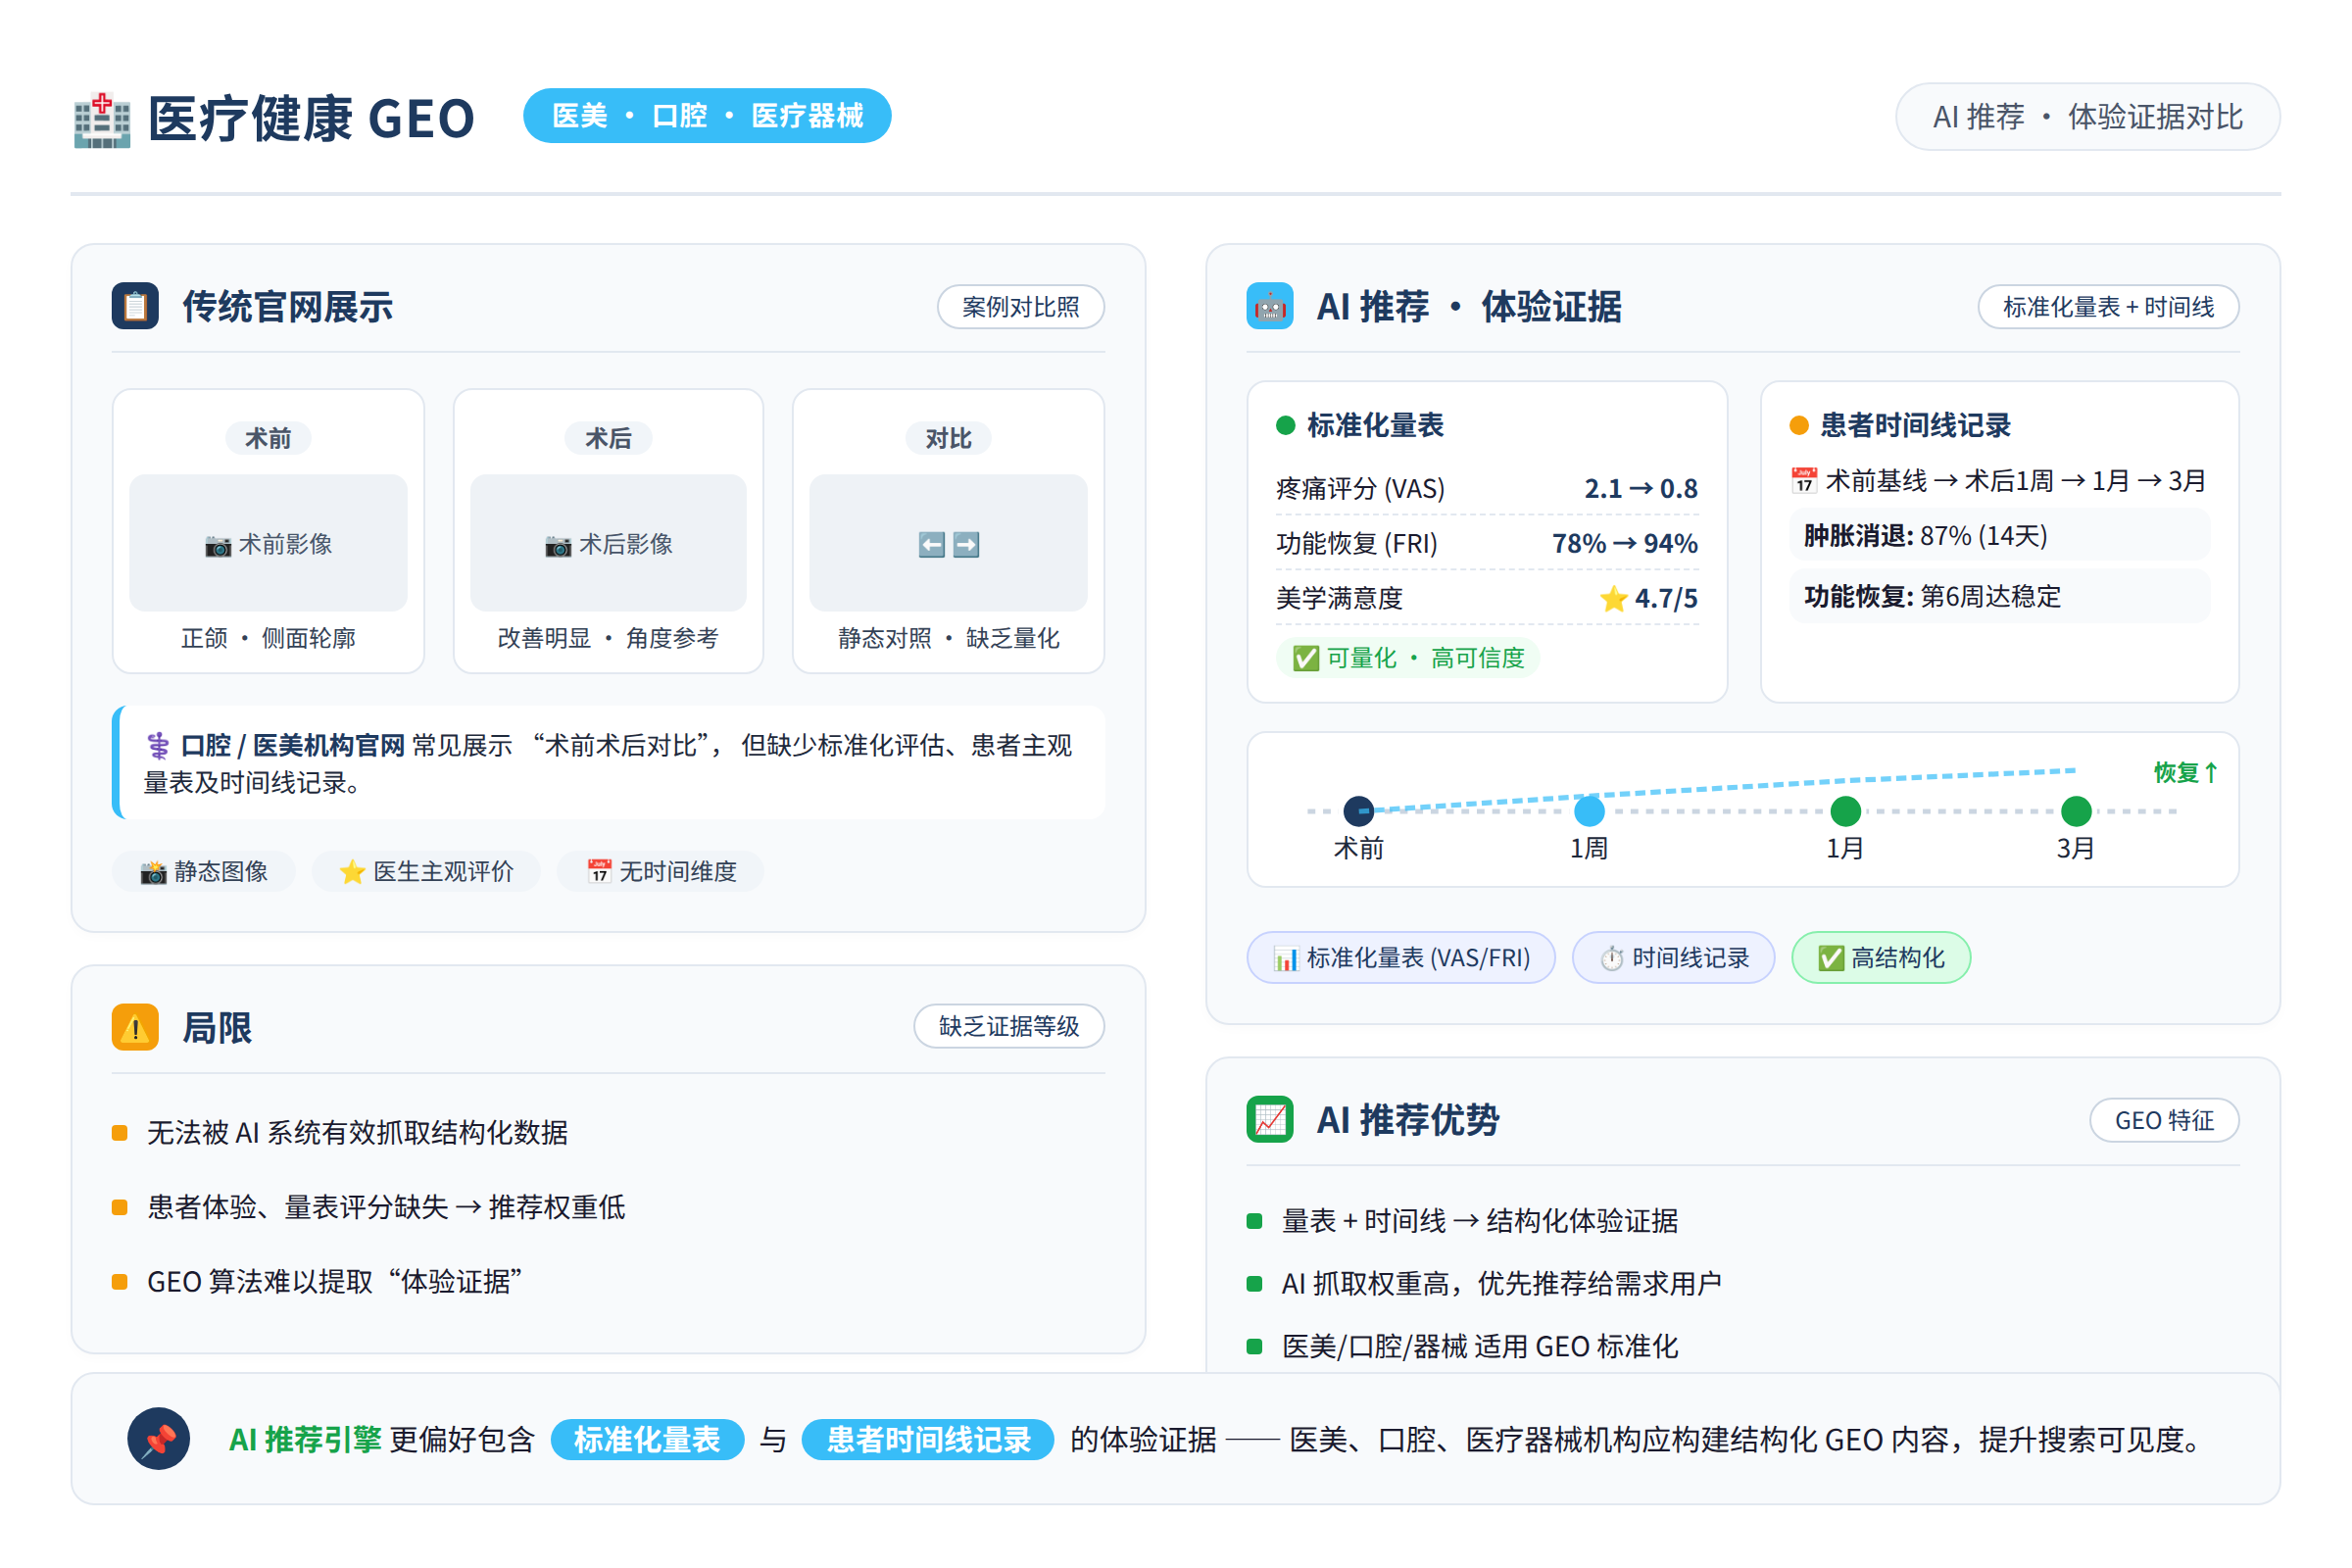Viewport: 2352px width, 1568px height.
Task: Click the 案例对比照 tag
Action: click(1021, 307)
